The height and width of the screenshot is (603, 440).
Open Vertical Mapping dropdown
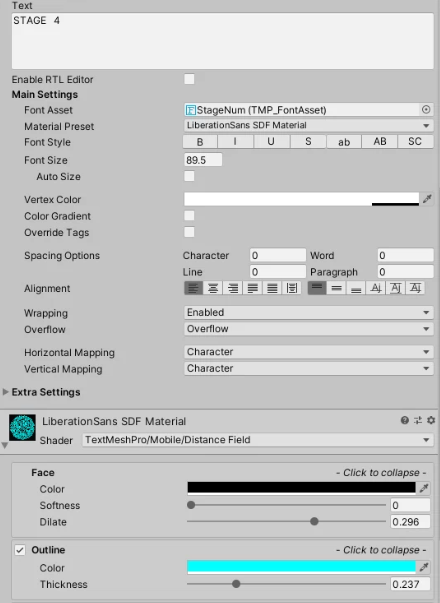(x=308, y=368)
